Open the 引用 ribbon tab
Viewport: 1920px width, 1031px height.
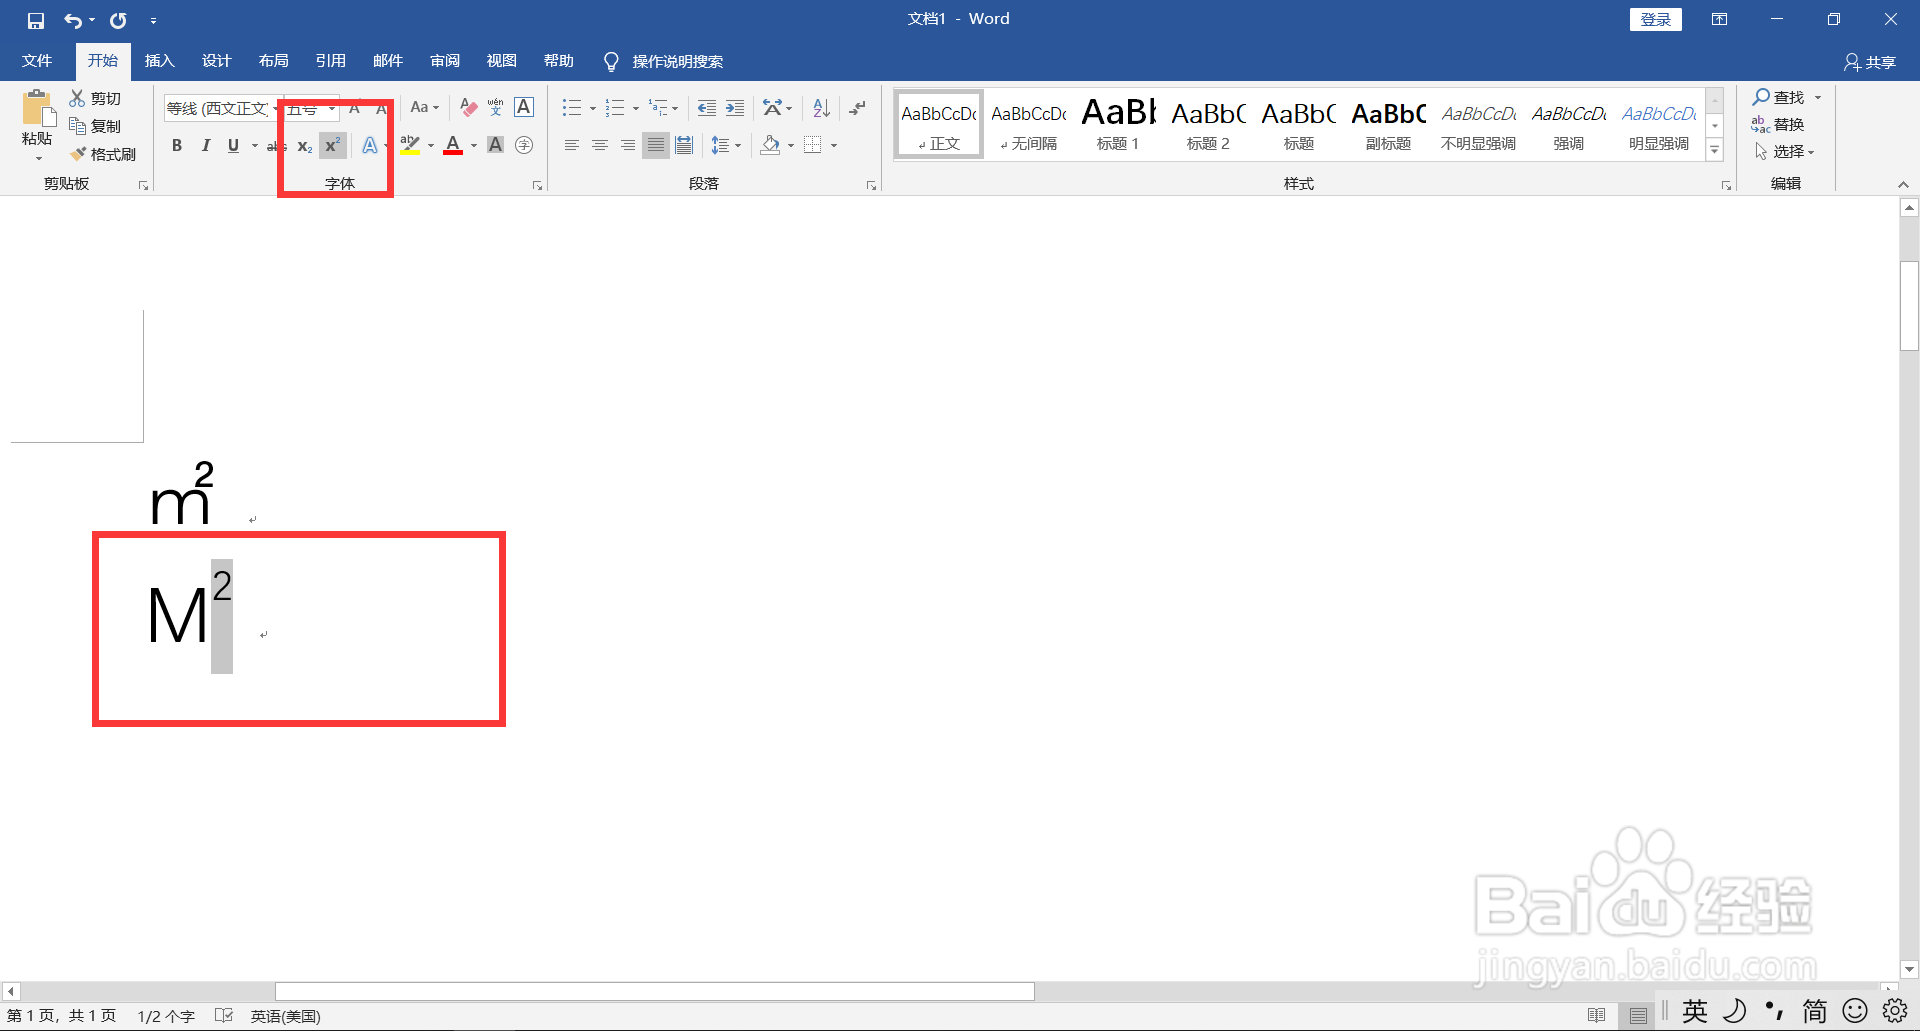click(330, 61)
